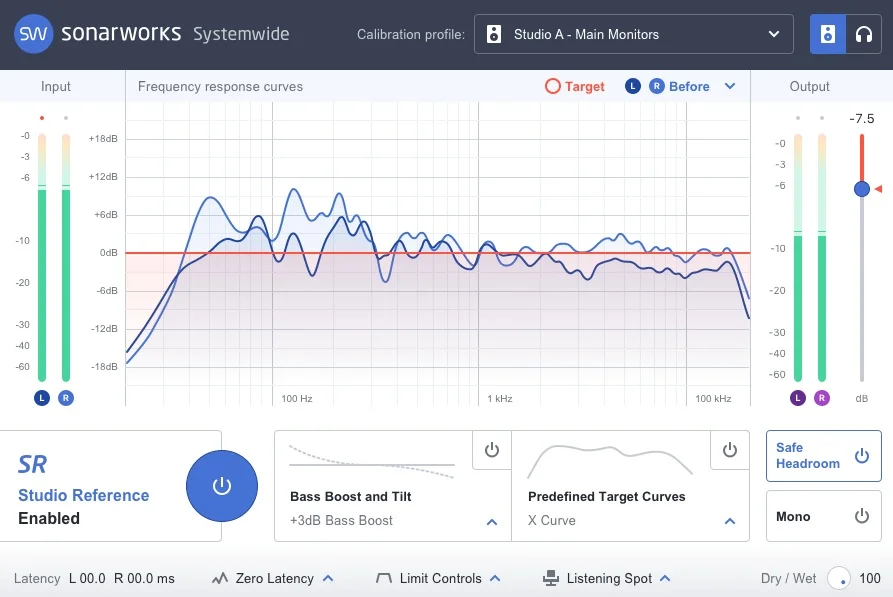This screenshot has width=893, height=597.
Task: Click the output L channel badge
Action: coord(798,398)
